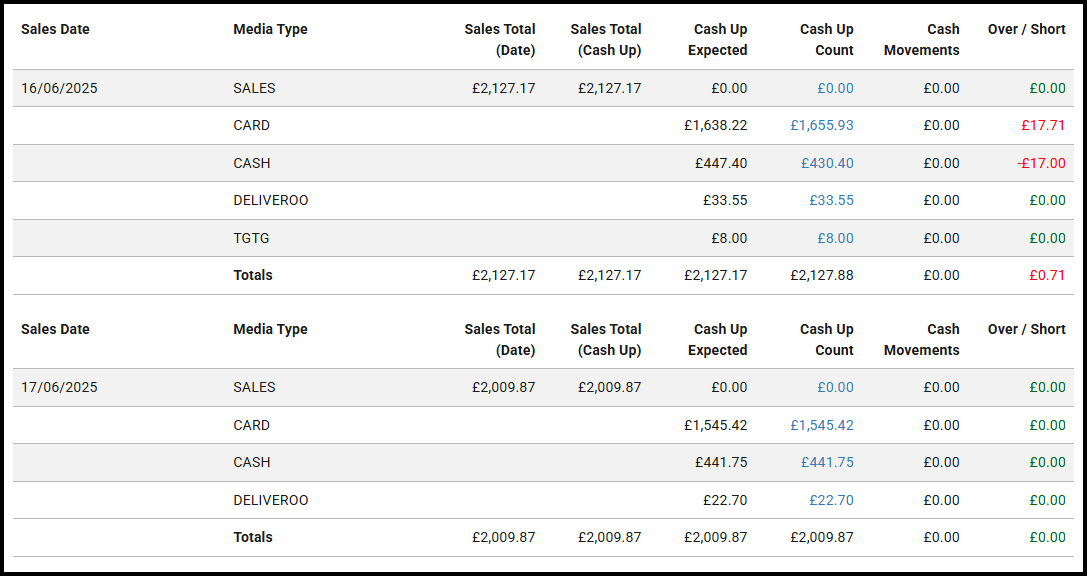
Task: Click the red £17.71 over/short value
Action: click(1043, 125)
